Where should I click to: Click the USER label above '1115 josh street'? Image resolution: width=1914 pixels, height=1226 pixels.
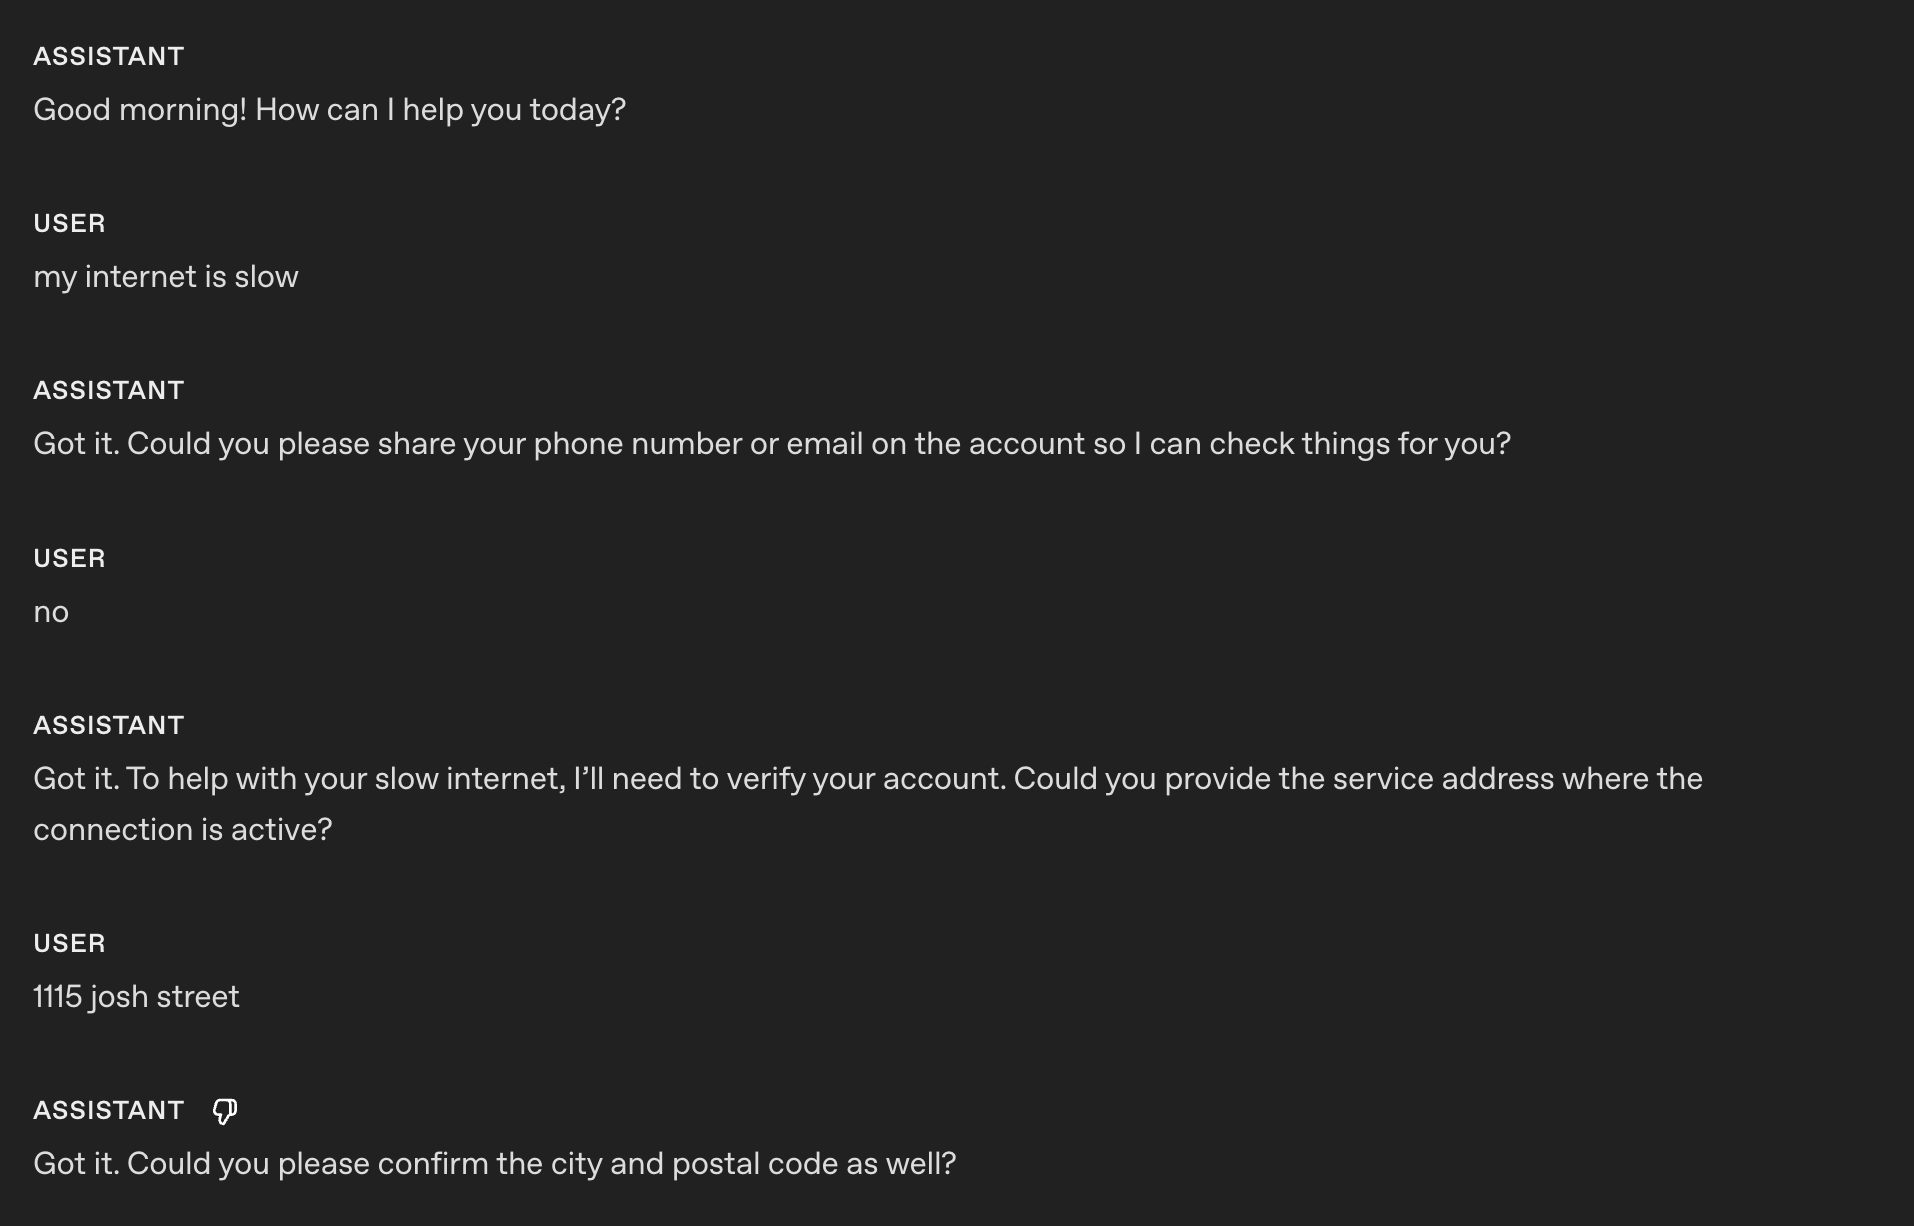point(69,944)
